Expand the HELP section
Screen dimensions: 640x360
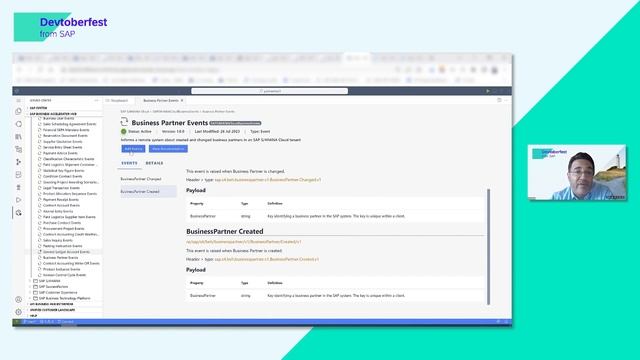pos(33,316)
